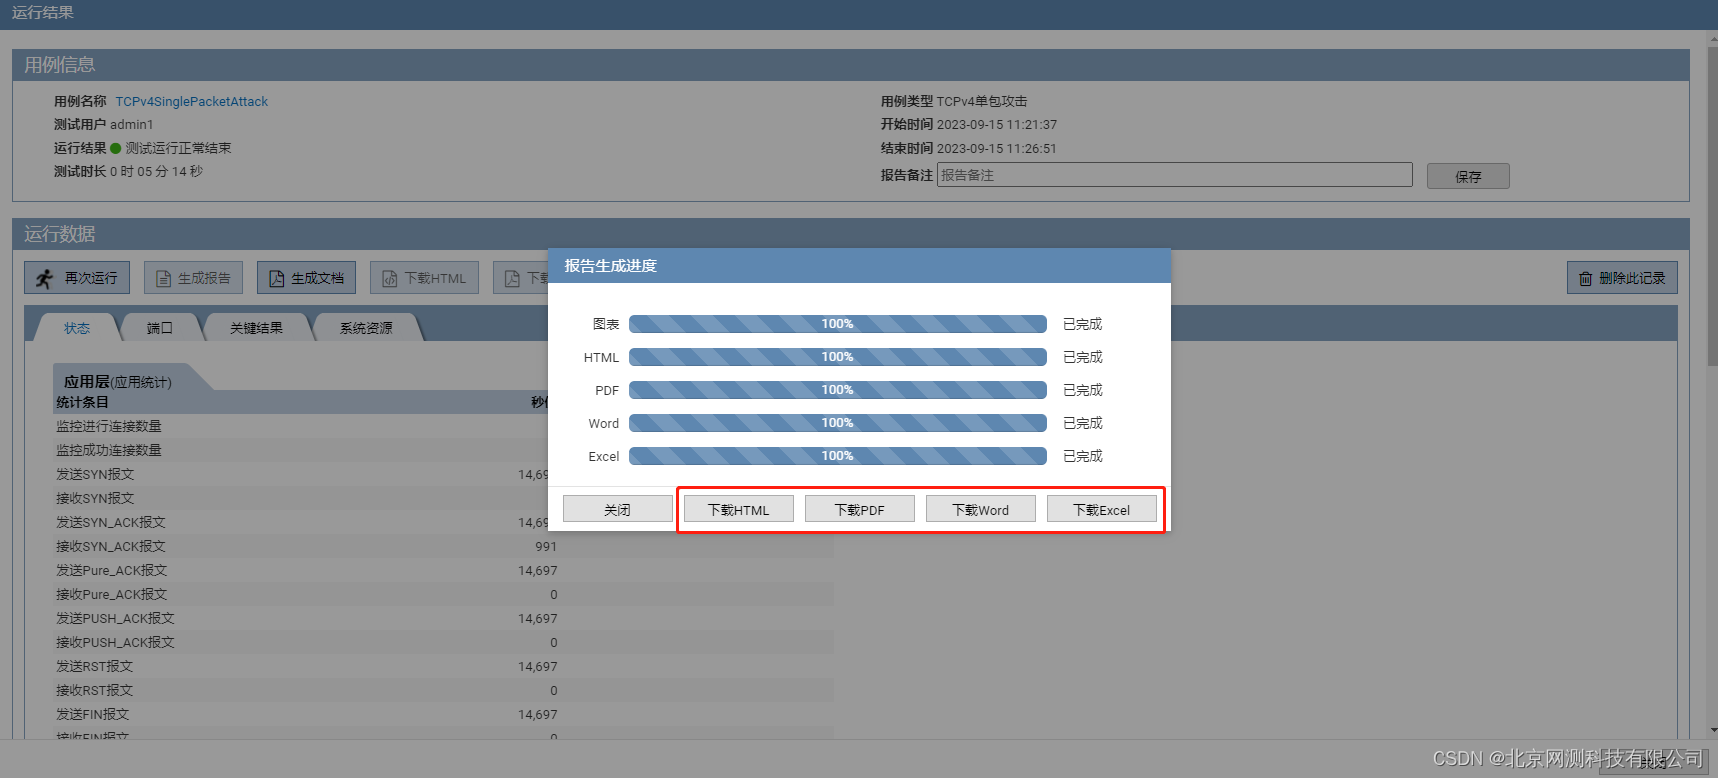
Task: Switch to the 端口 tab
Action: [160, 328]
